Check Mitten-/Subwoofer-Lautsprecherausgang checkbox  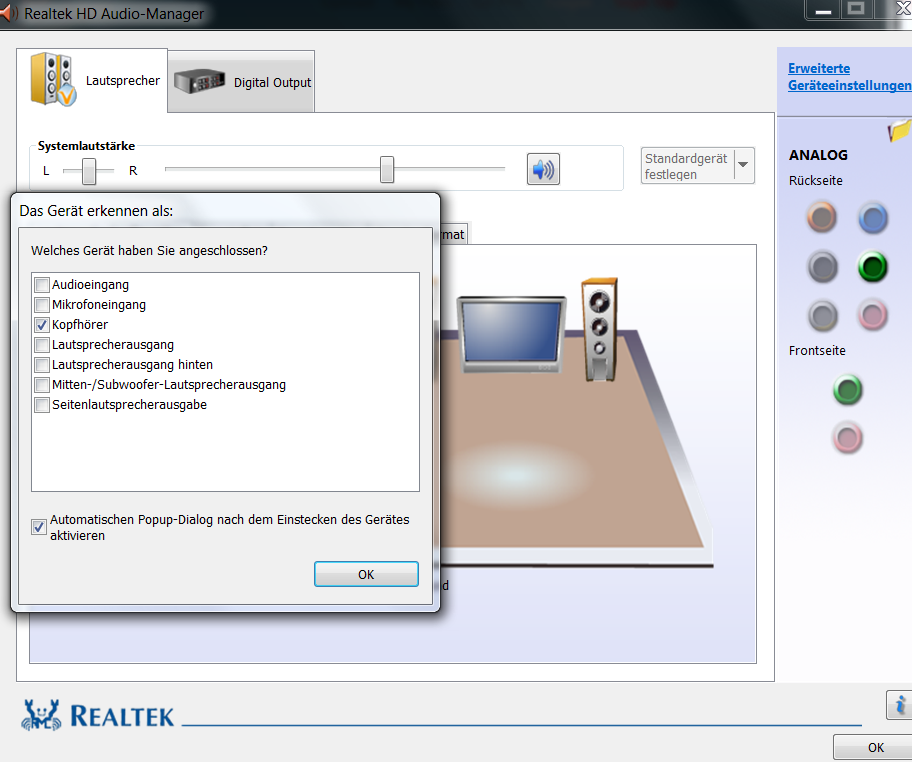pyautogui.click(x=42, y=384)
